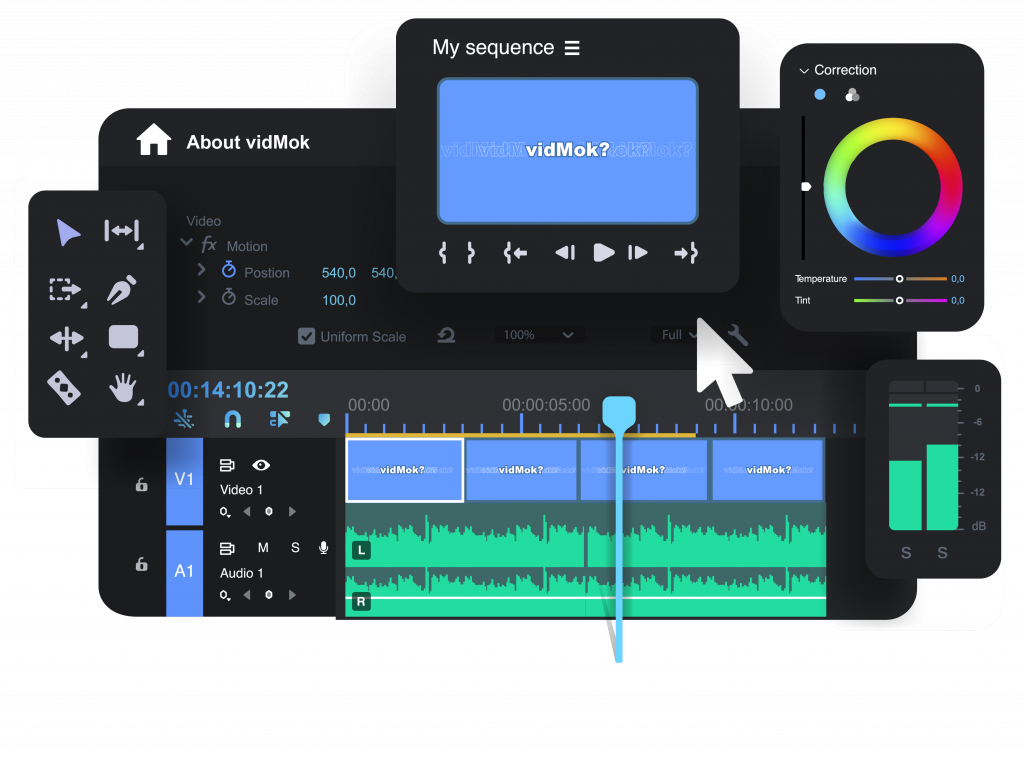Screen dimensions: 1024x759
Task: Click the L audio channel label
Action: (361, 550)
